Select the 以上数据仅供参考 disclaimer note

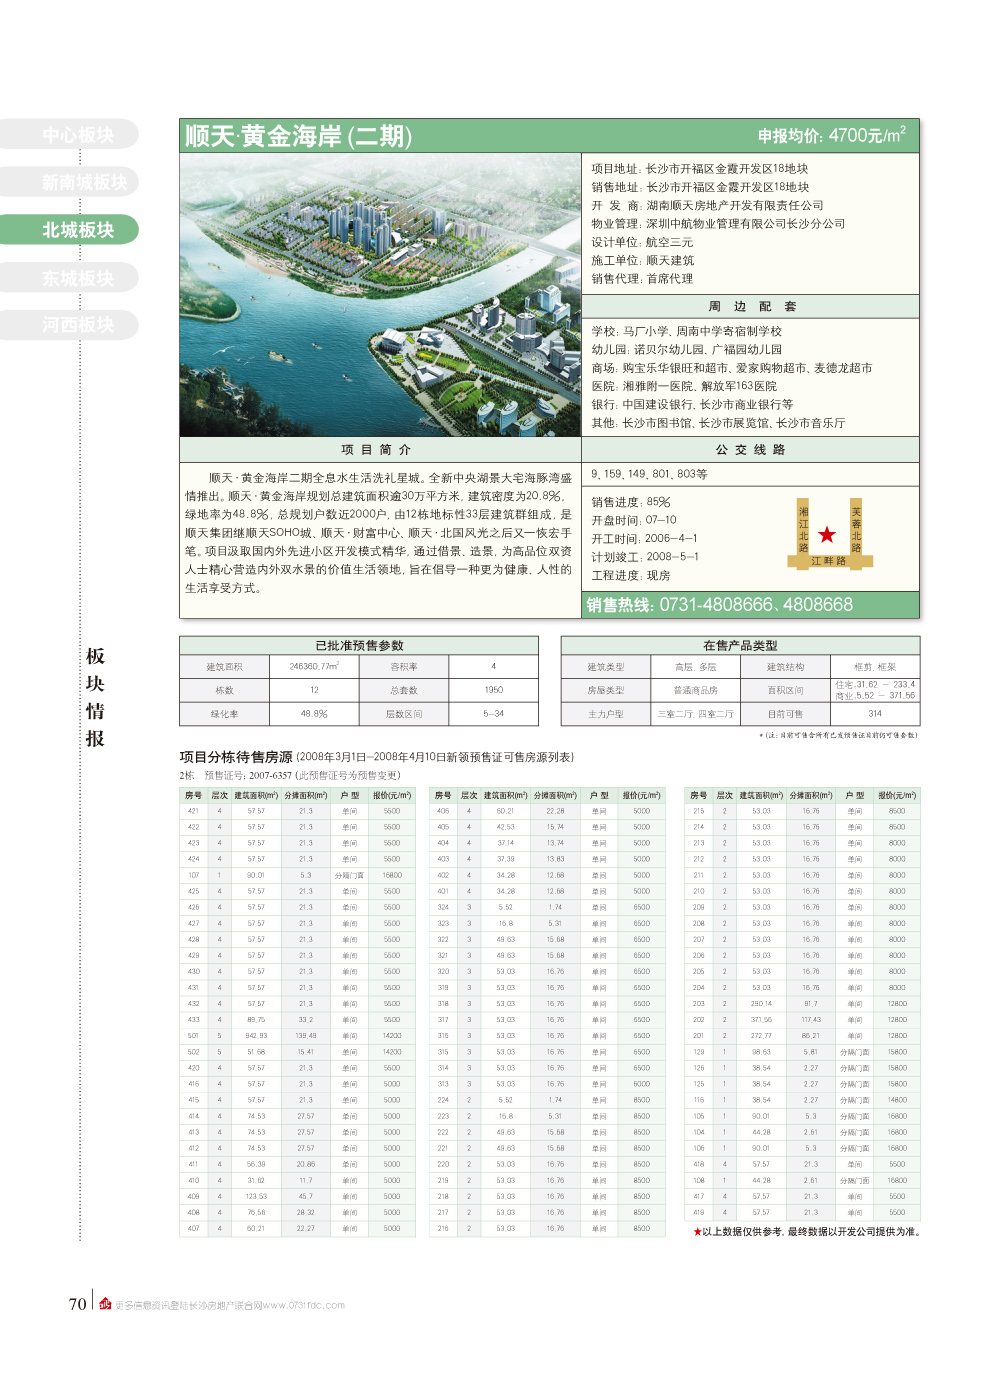pos(811,1232)
